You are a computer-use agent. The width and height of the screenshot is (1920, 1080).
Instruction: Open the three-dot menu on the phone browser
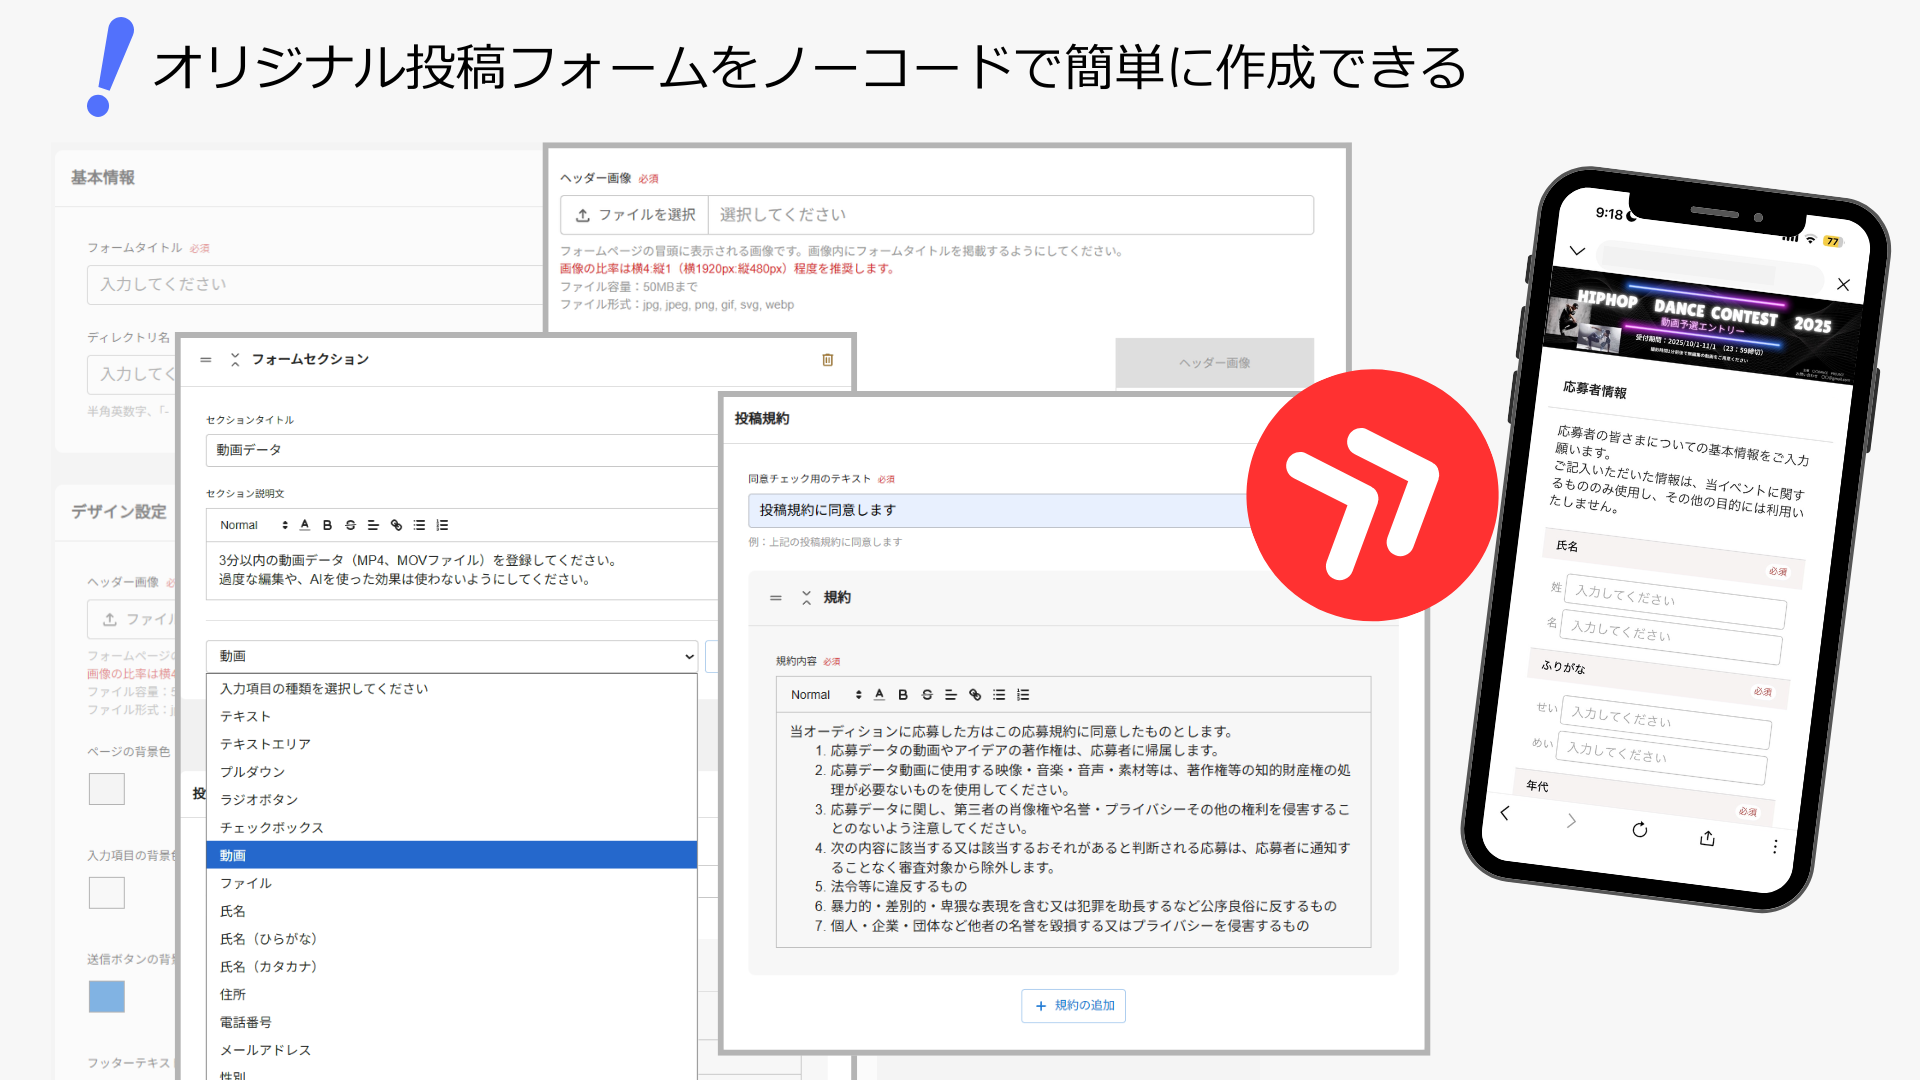coord(1775,846)
